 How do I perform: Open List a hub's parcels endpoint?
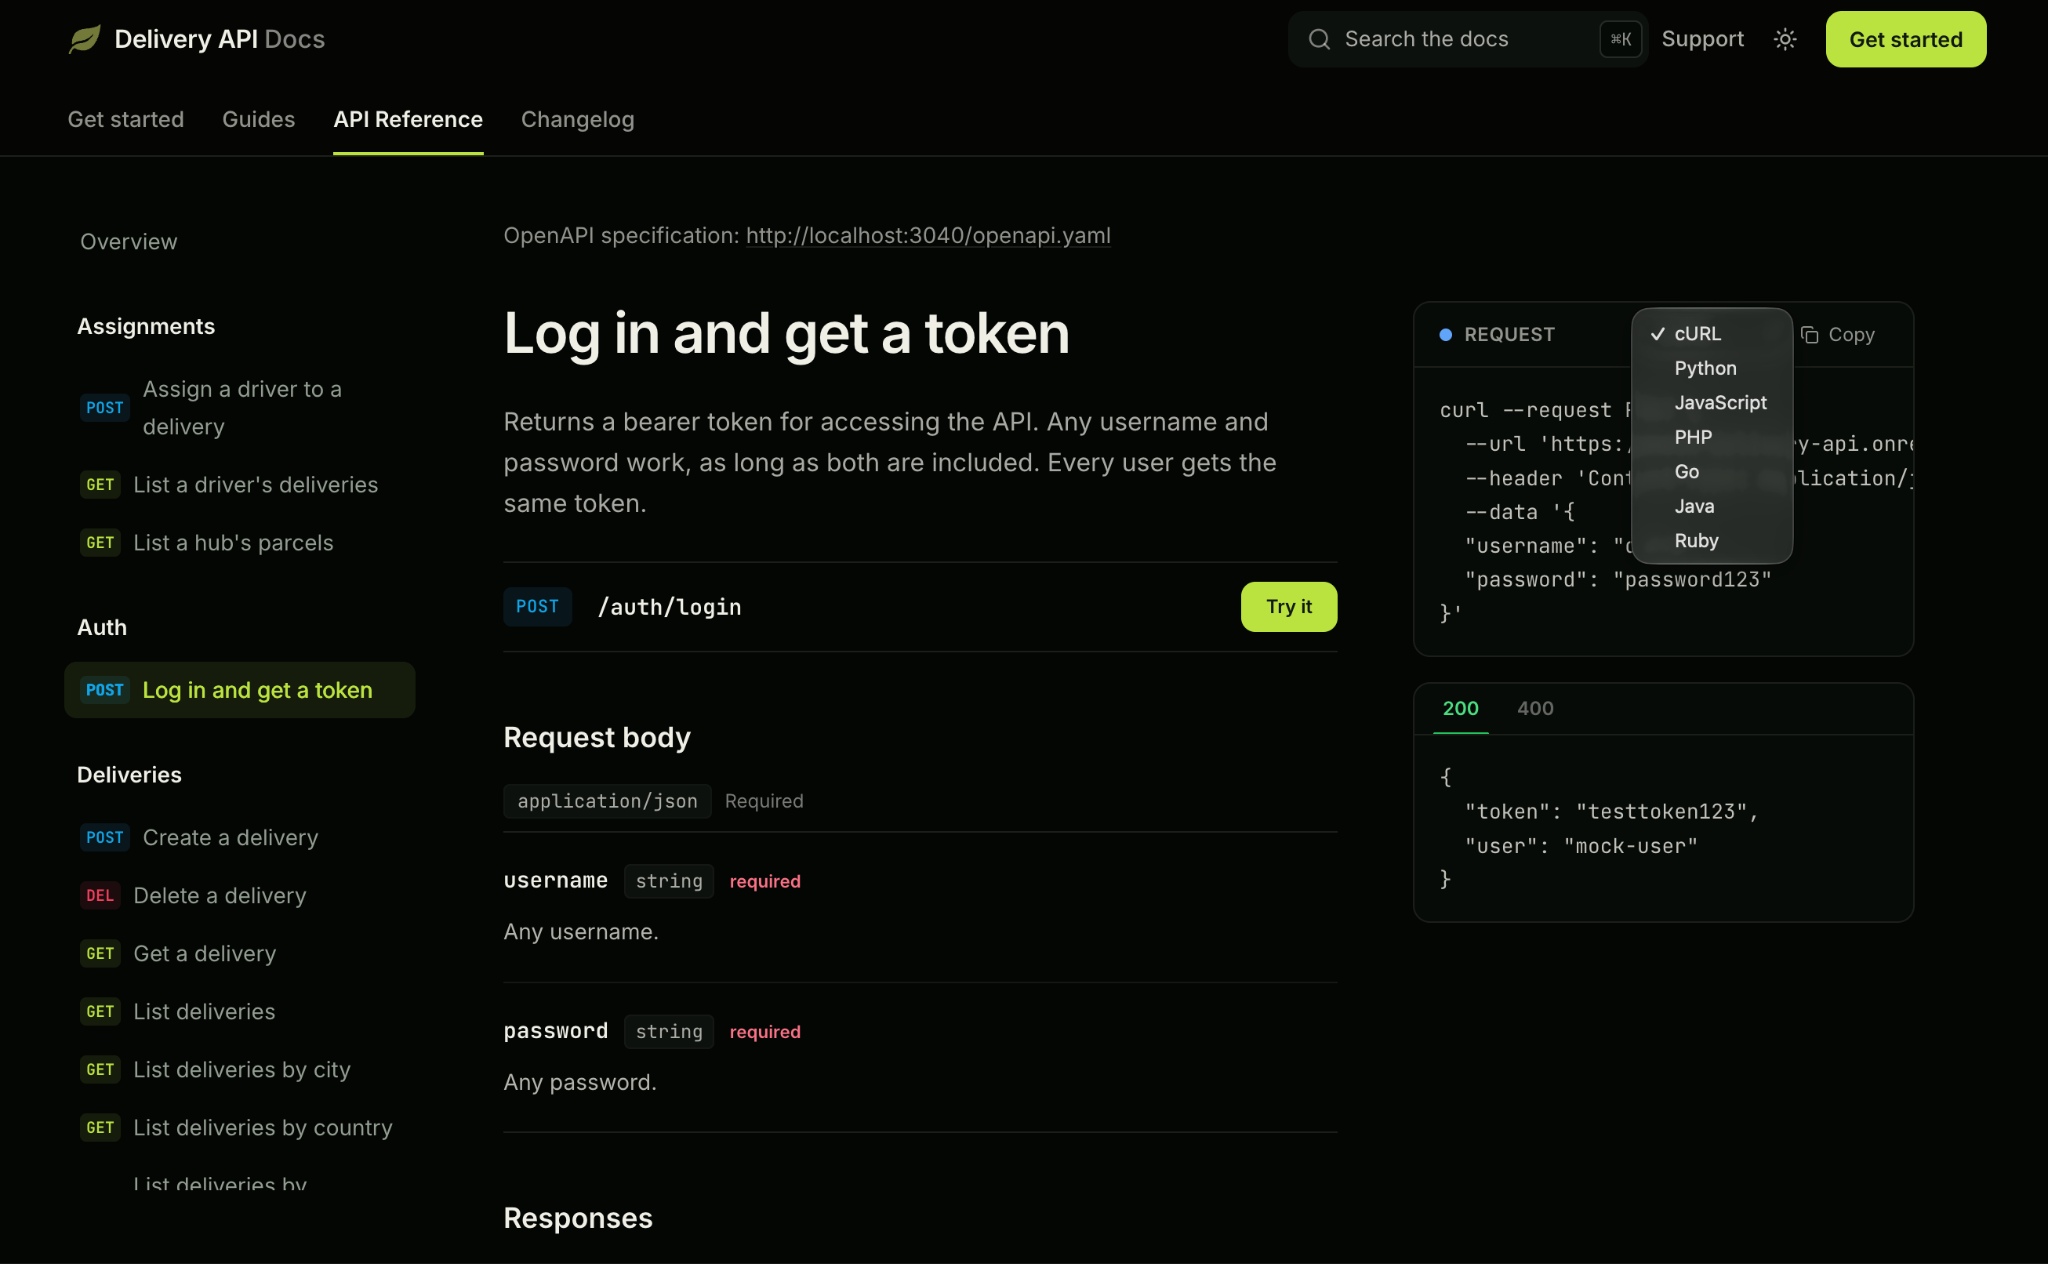(240, 543)
